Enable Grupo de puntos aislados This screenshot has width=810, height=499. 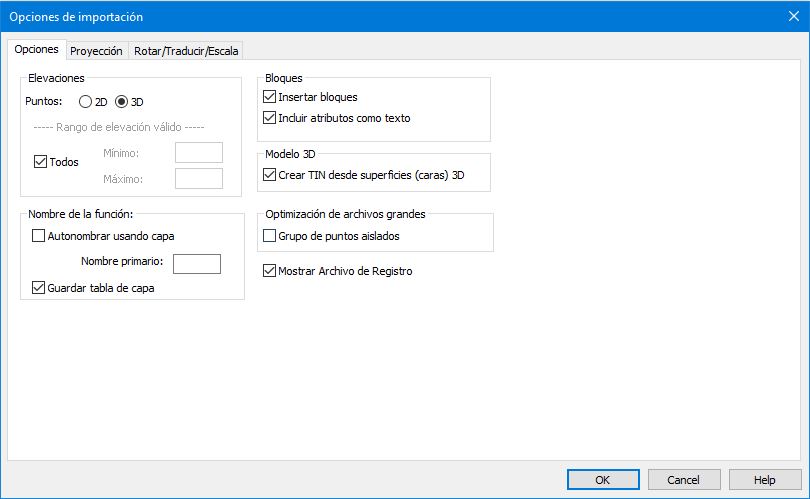coord(269,236)
